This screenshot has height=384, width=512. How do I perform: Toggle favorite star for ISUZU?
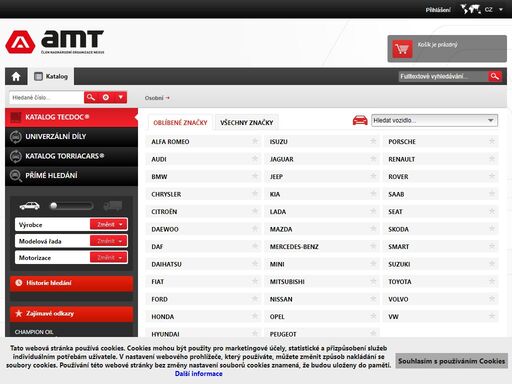click(x=373, y=141)
